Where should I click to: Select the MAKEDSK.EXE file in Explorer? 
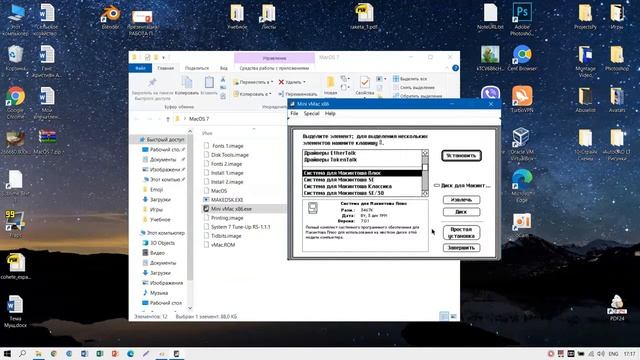pos(227,200)
